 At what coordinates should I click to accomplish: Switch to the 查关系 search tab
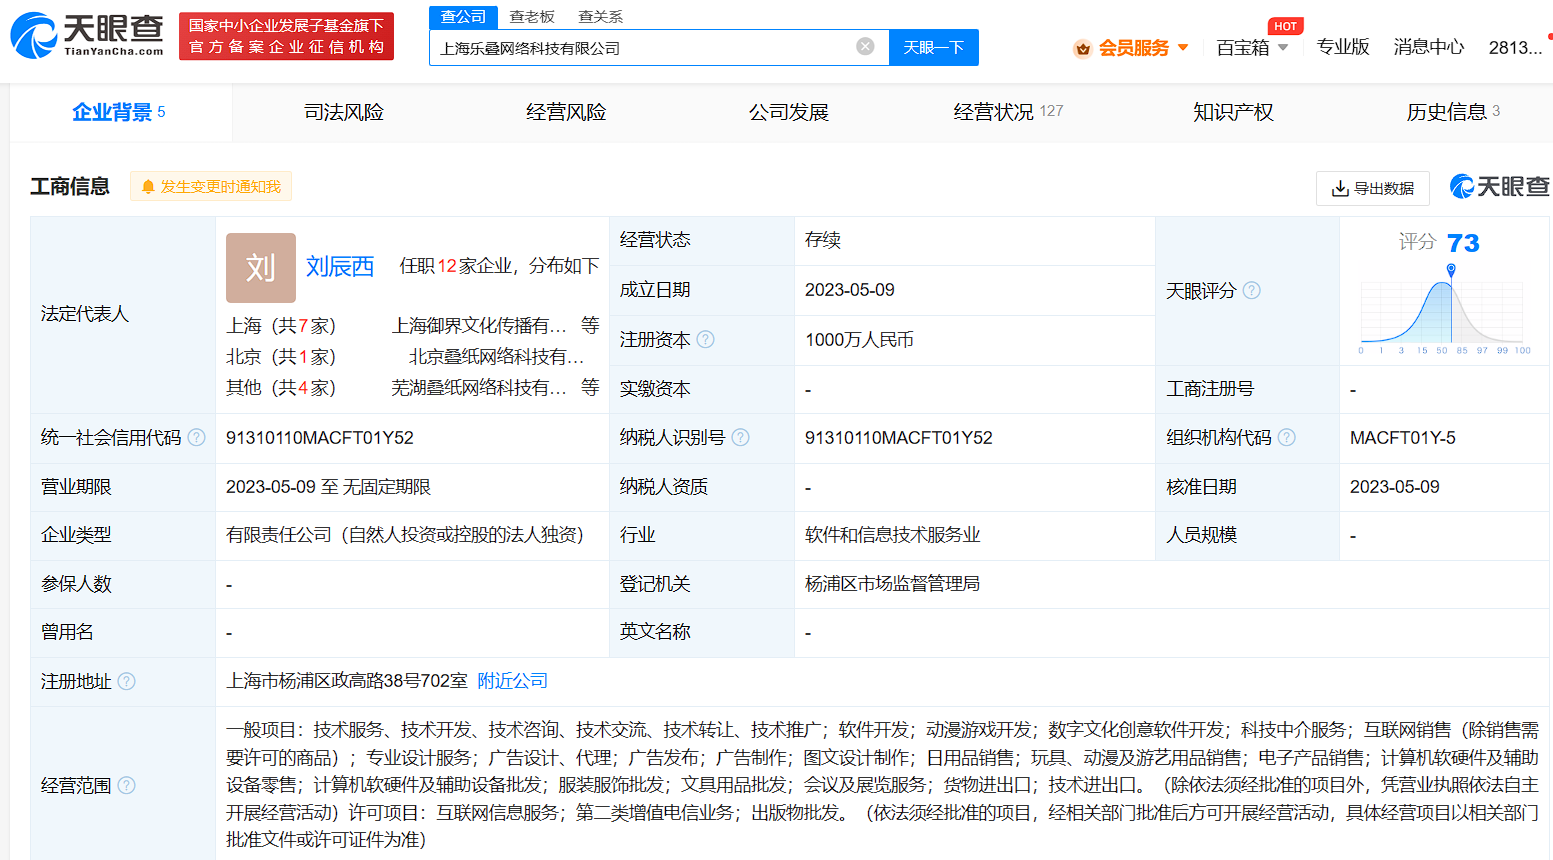tap(601, 17)
